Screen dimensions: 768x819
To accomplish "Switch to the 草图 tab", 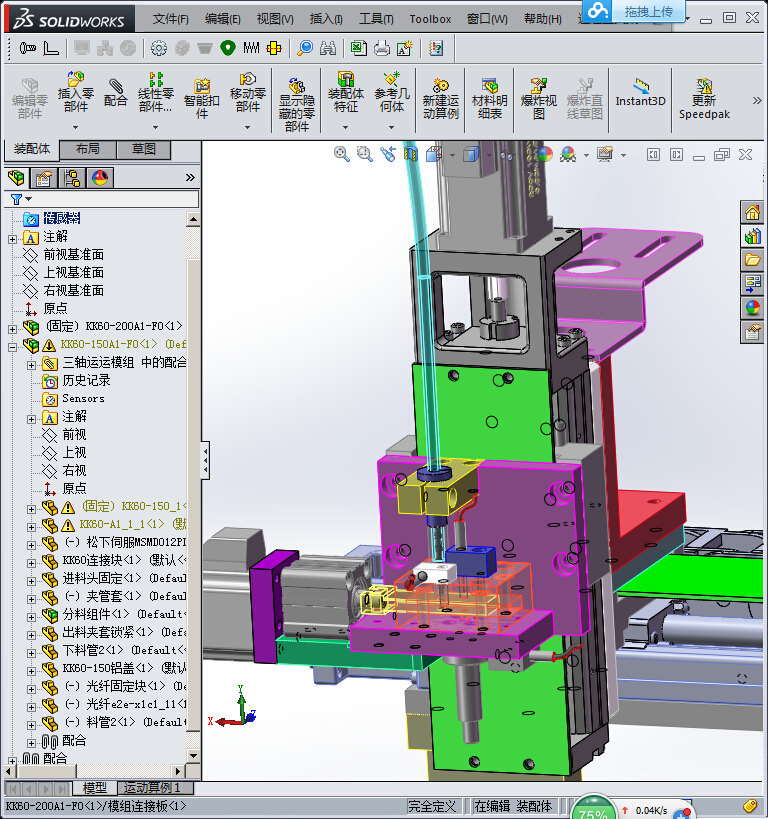I will point(144,149).
